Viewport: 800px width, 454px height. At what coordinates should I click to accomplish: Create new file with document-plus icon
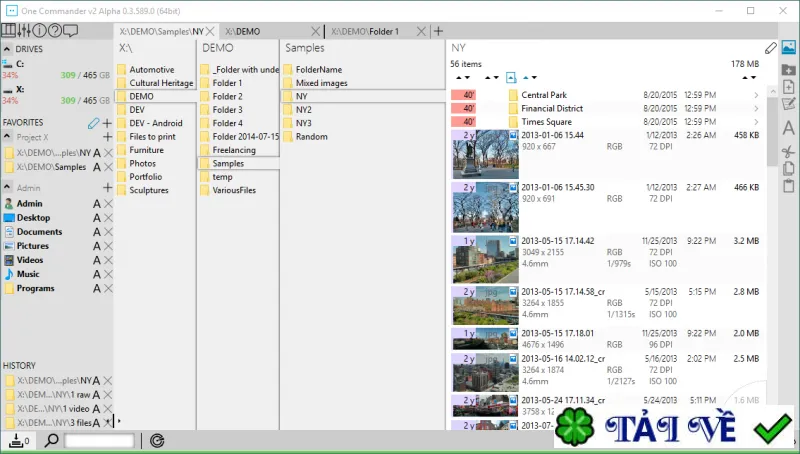pos(788,87)
